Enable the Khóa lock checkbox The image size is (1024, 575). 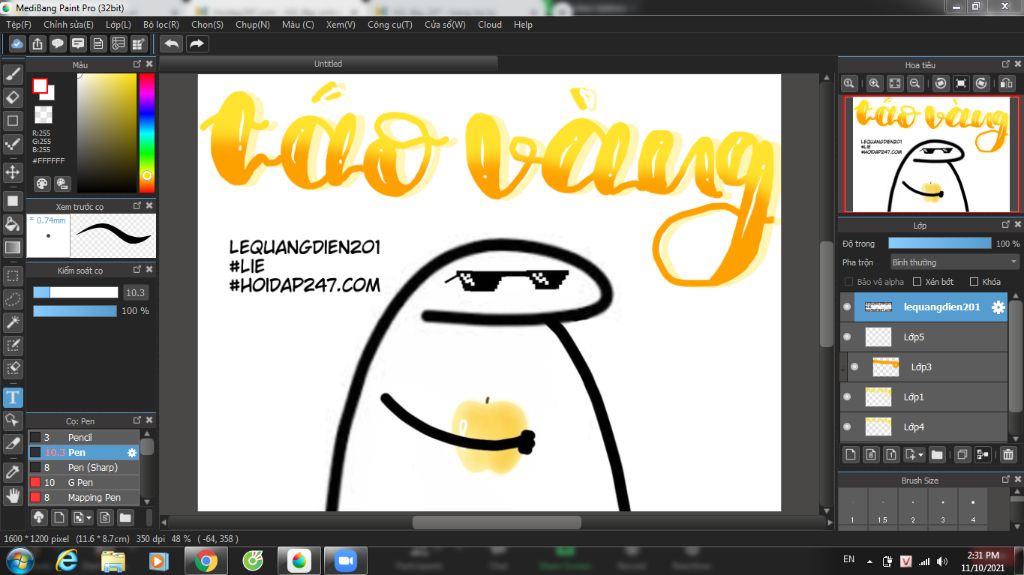974,282
